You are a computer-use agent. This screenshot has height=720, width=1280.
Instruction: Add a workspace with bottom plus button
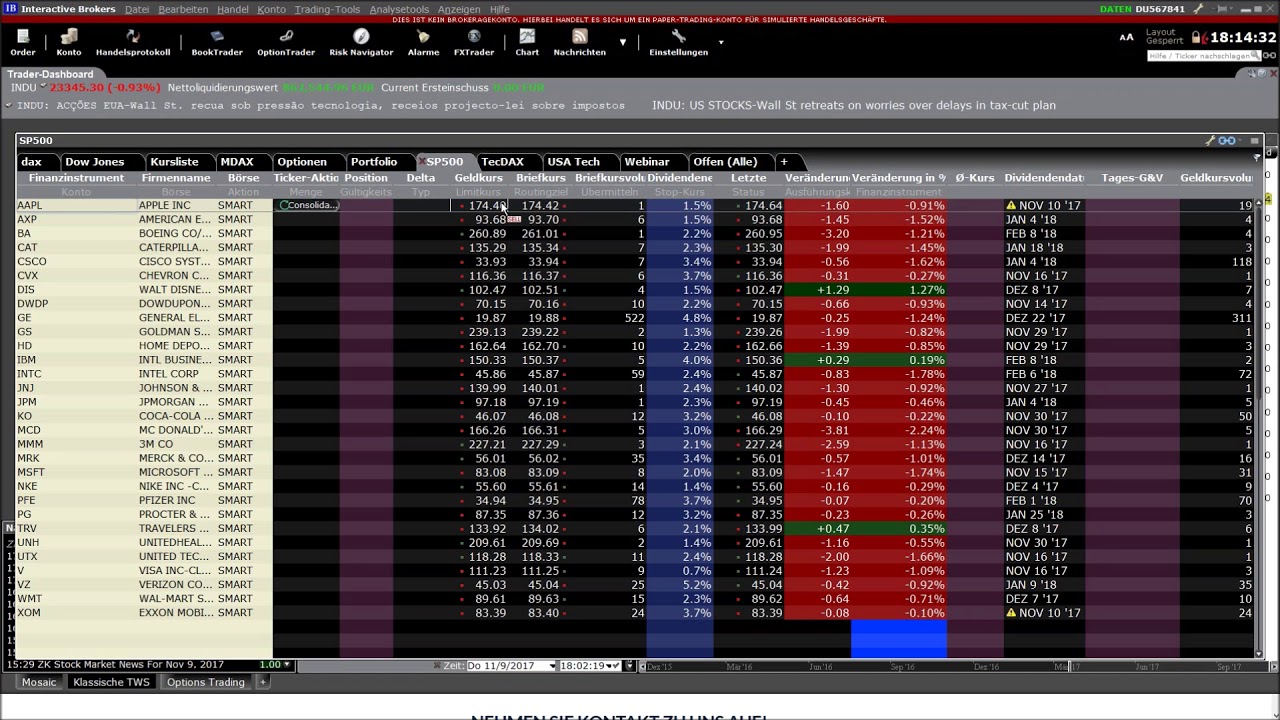click(x=263, y=682)
